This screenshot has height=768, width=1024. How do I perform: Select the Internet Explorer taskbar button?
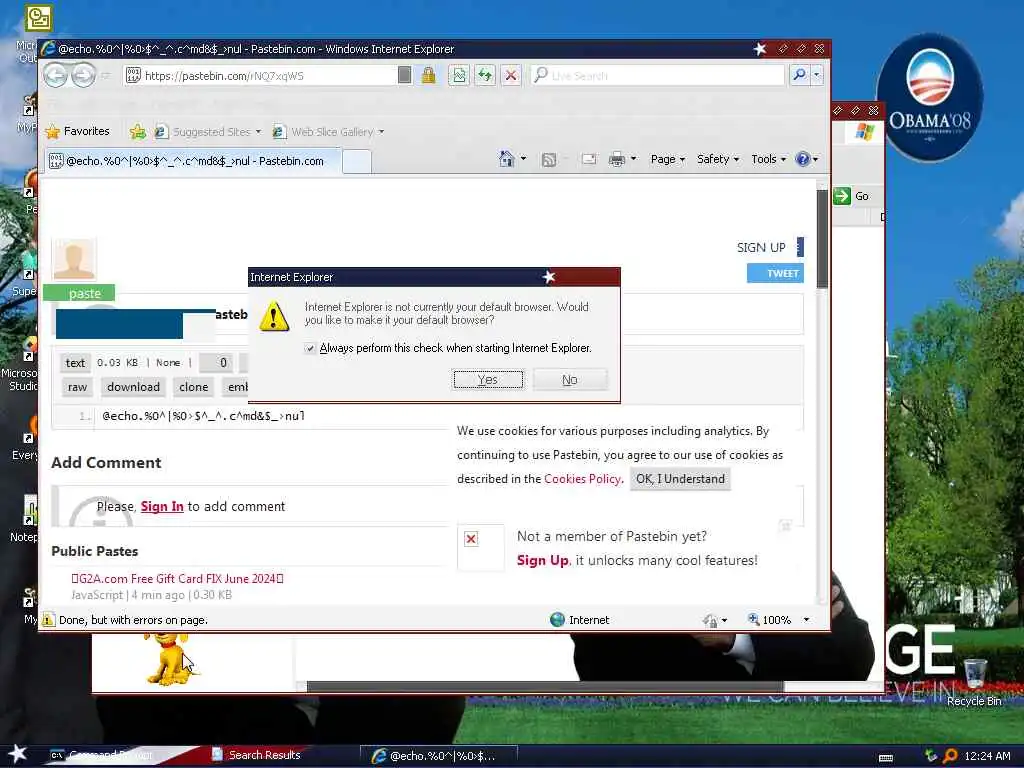coord(438,756)
